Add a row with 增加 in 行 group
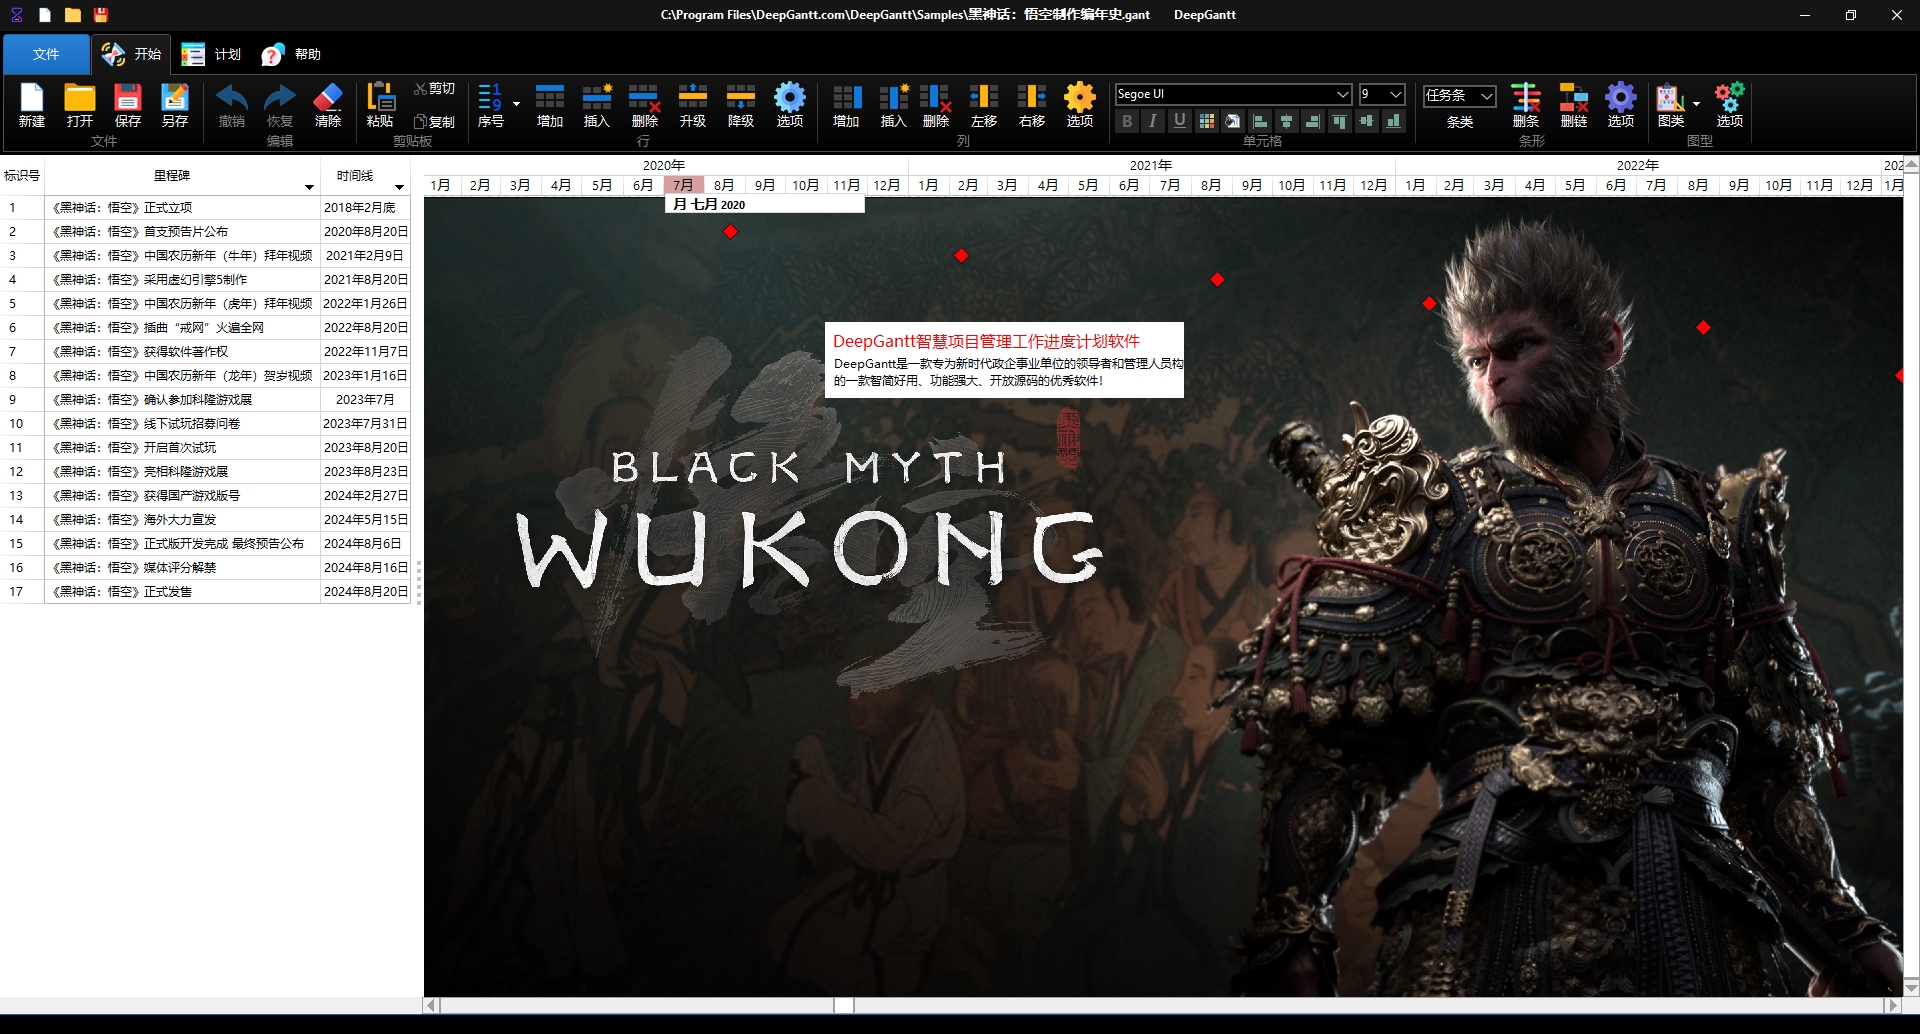Screen dimensions: 1920x1034 (x=550, y=105)
